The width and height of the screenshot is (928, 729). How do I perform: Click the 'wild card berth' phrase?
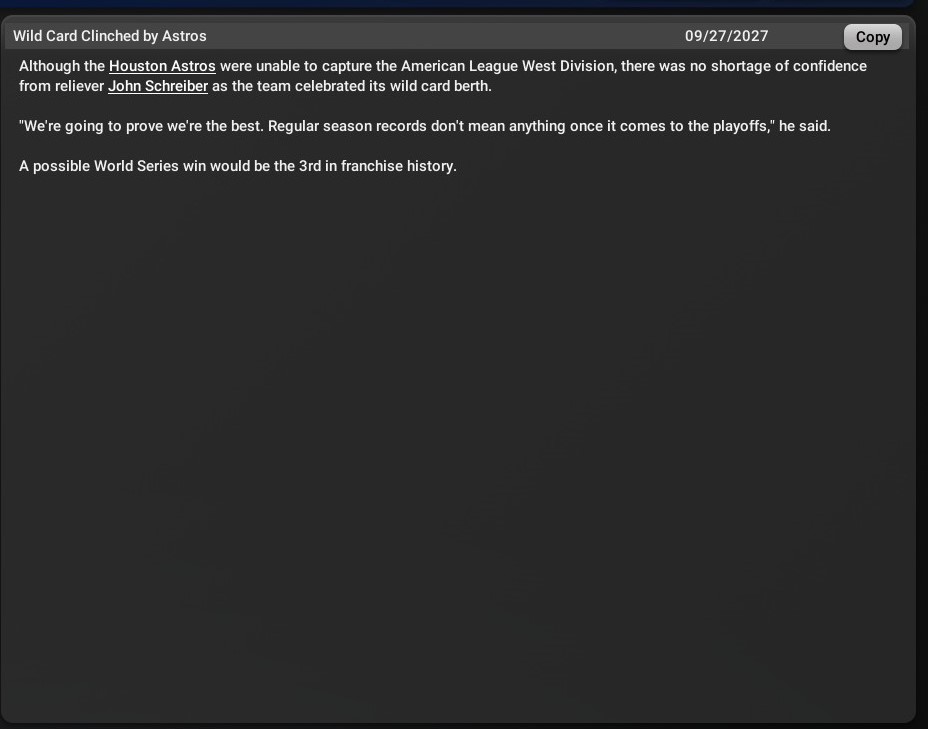(440, 86)
